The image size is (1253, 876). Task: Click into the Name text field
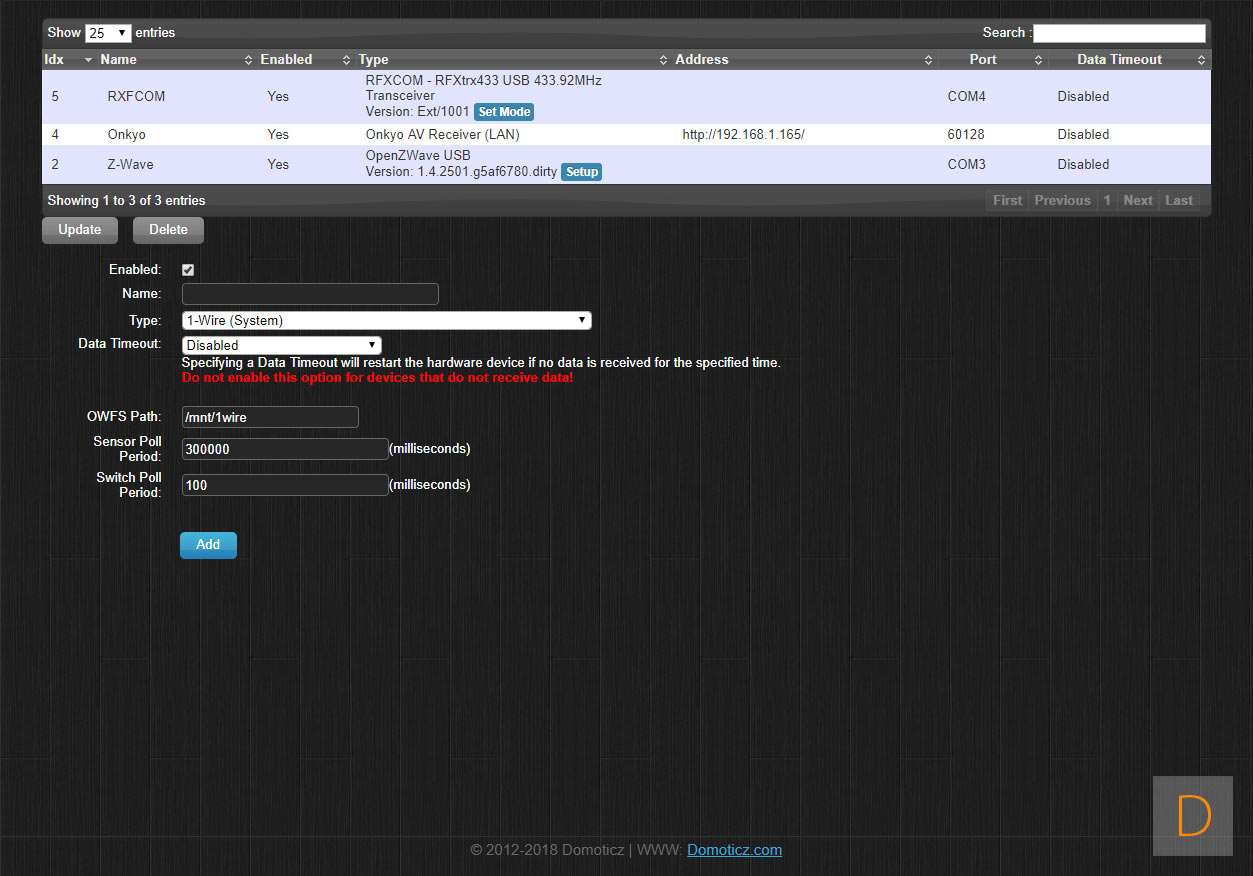pos(310,294)
